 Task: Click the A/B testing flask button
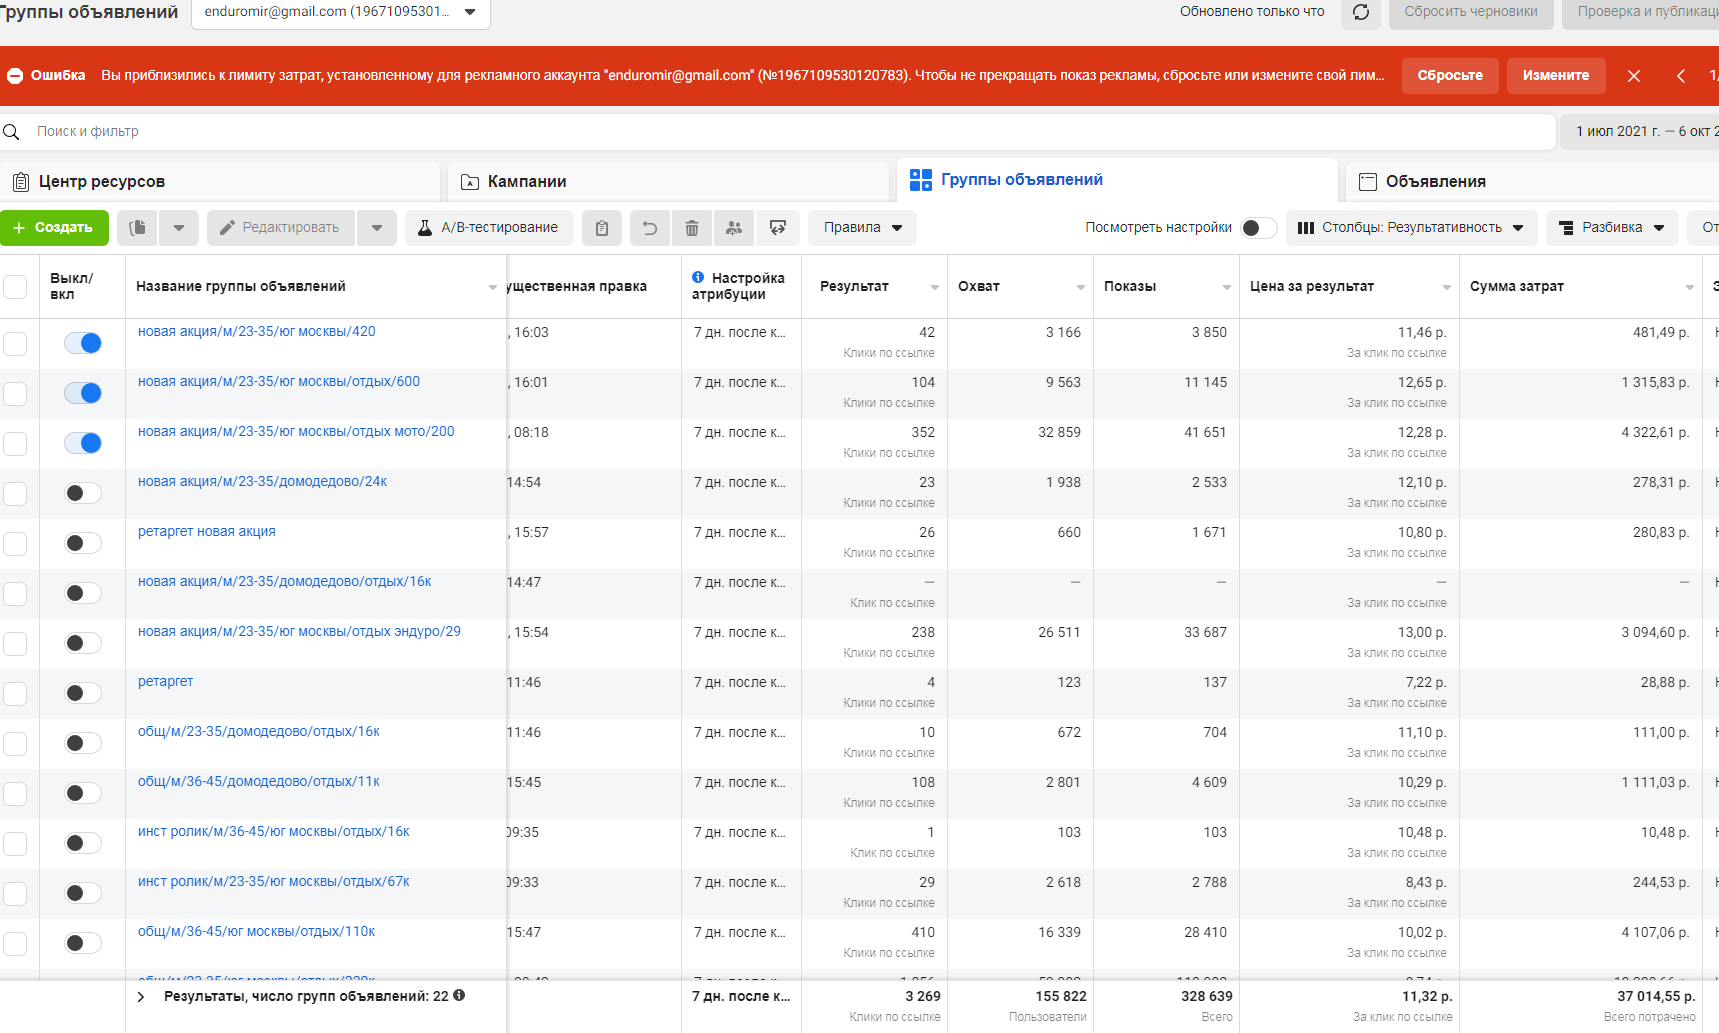click(x=489, y=228)
